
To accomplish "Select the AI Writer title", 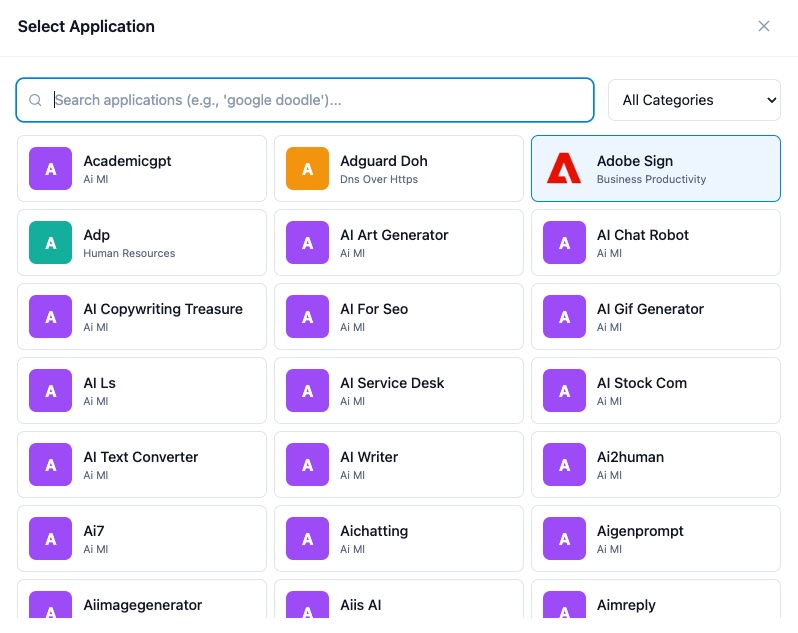I will coord(369,457).
